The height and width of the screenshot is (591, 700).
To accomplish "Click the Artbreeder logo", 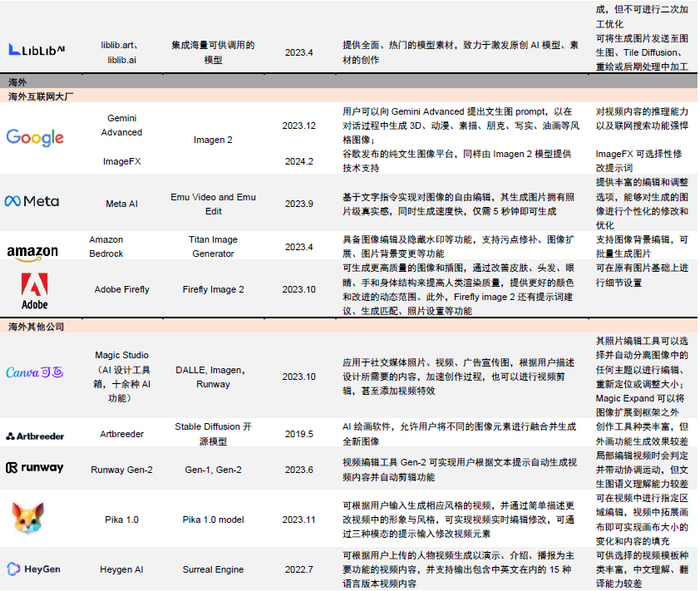I will click(x=35, y=436).
